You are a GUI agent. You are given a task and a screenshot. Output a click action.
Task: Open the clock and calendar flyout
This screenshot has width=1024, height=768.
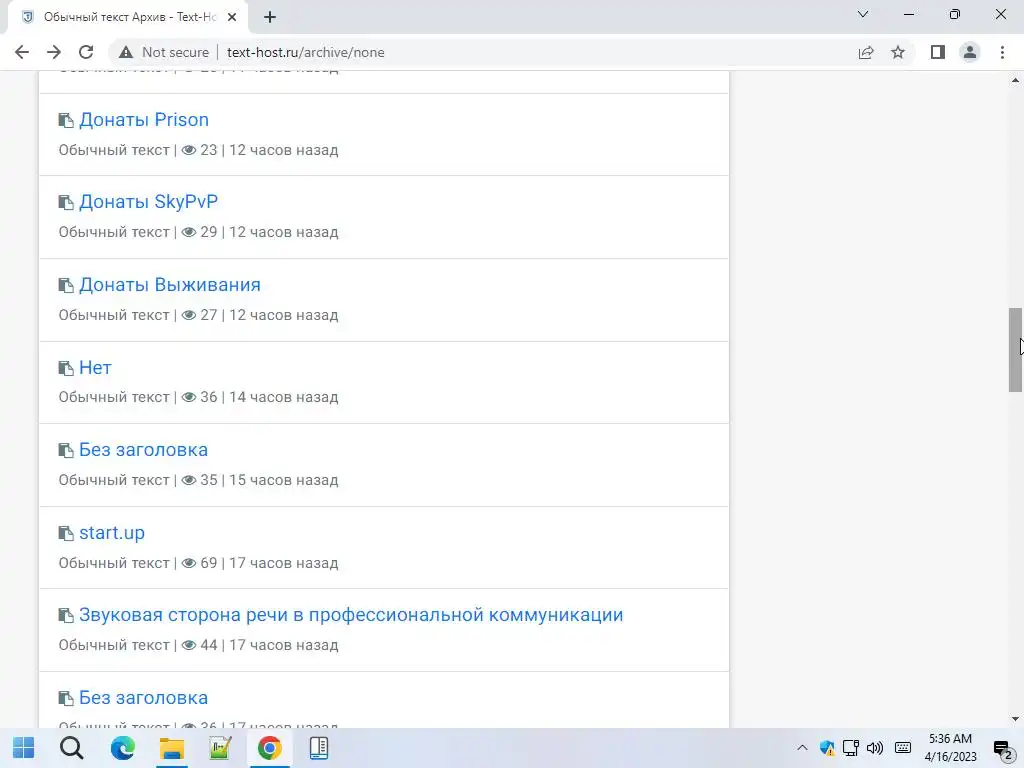click(950, 748)
